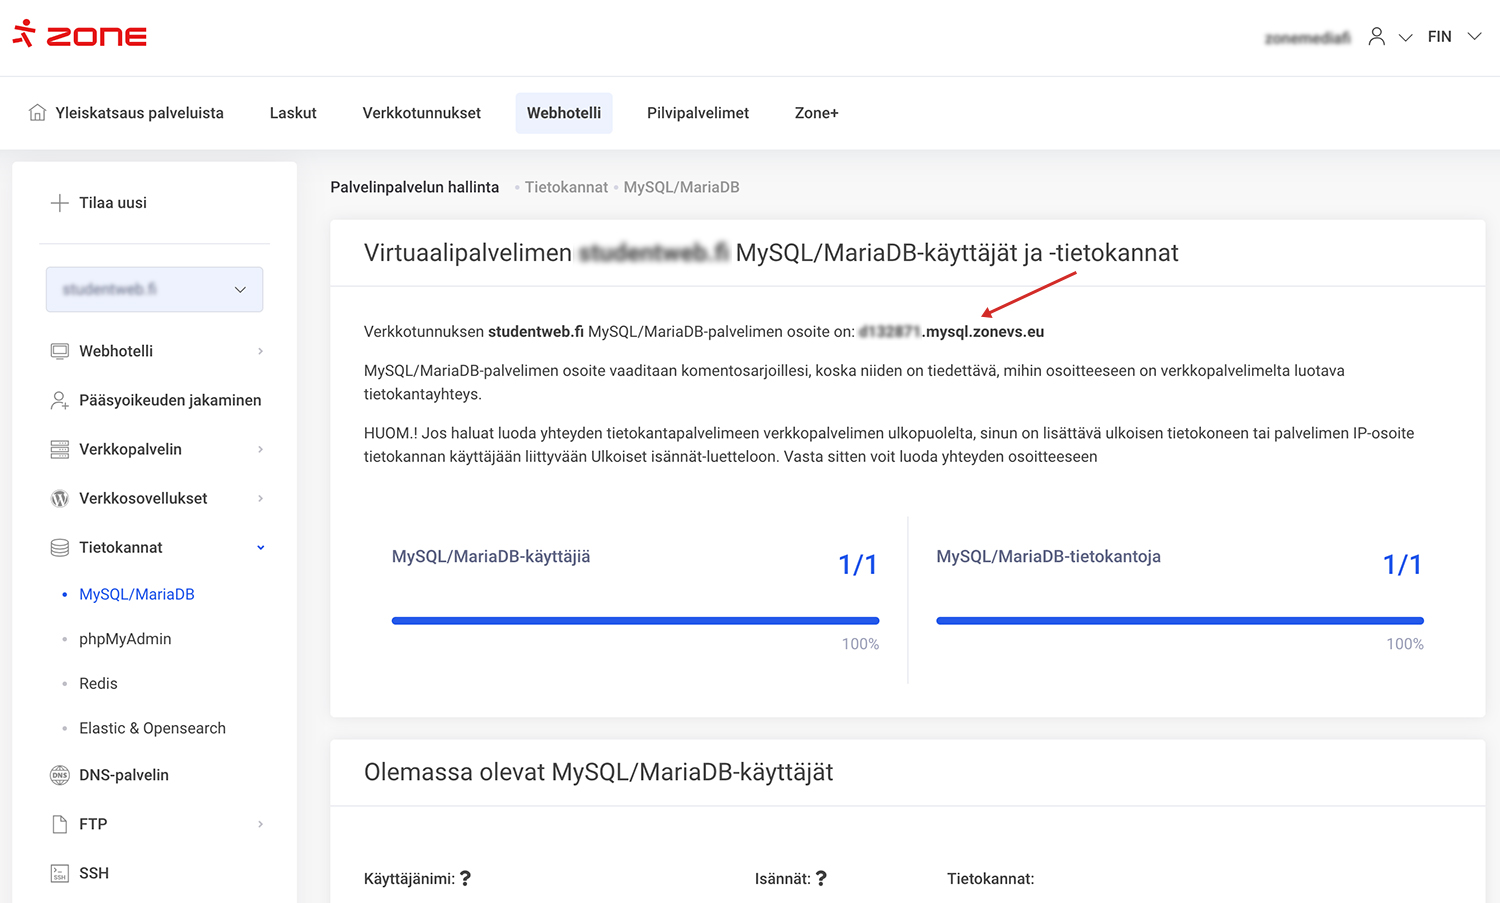The image size is (1500, 903).
Task: Click the home icon beside Yleiskatsaus palveluista
Action: coord(37,113)
